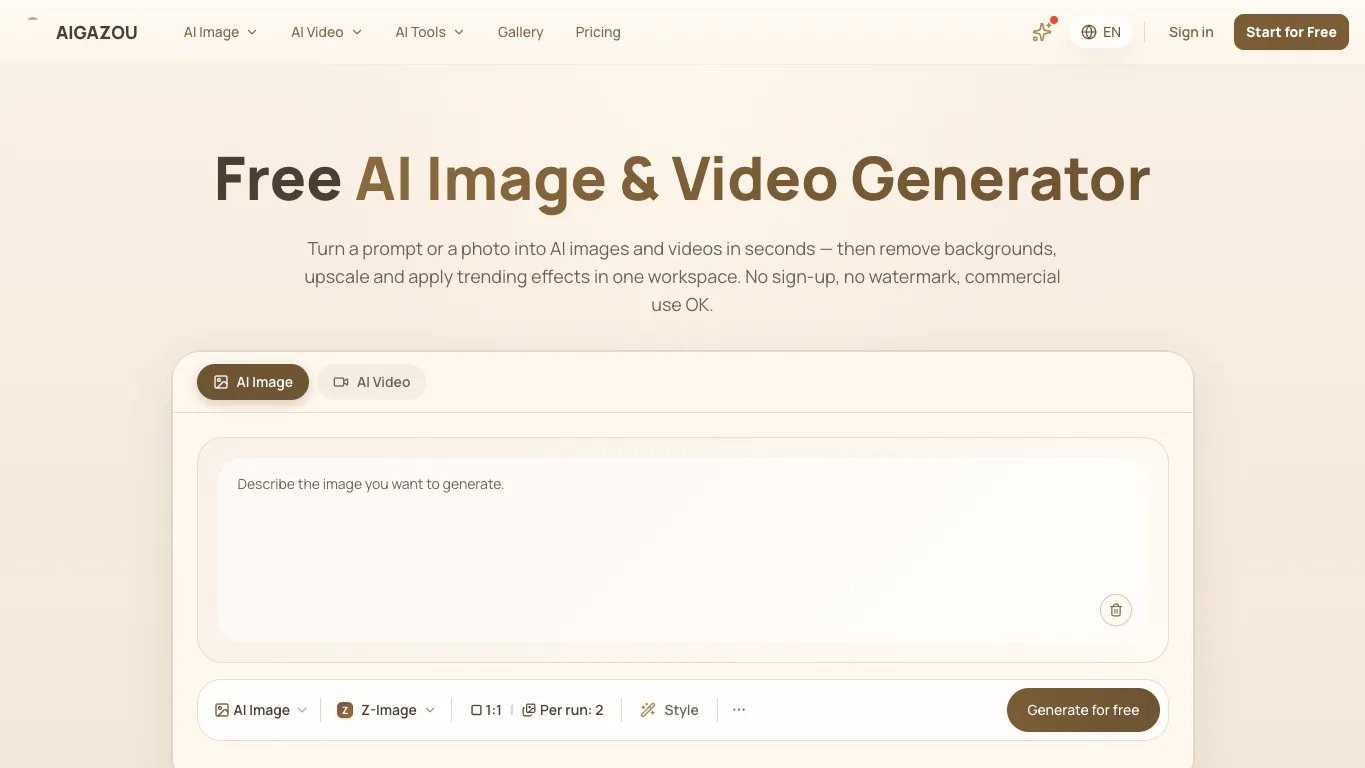The image size is (1365, 768).
Task: Click the Z-Image model badge icon
Action: tap(345, 710)
